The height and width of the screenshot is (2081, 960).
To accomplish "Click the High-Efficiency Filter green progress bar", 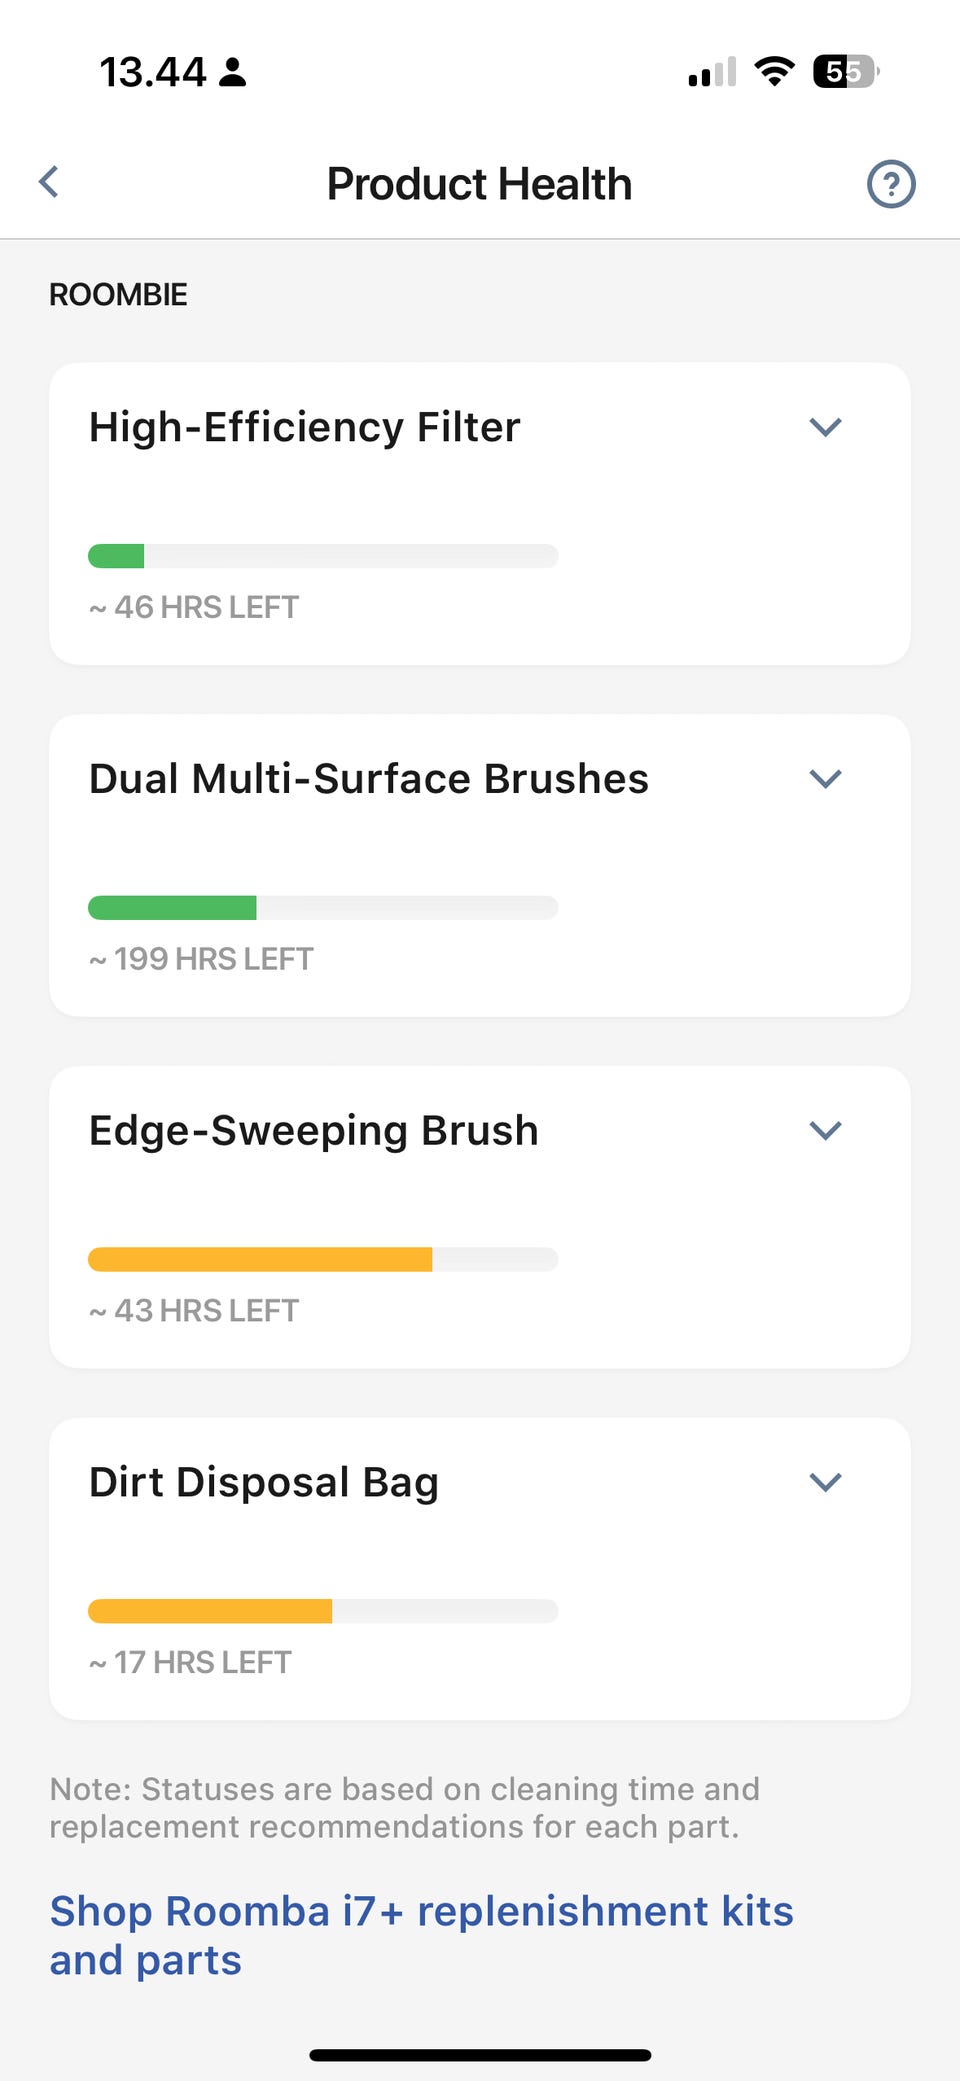I will tap(323, 556).
